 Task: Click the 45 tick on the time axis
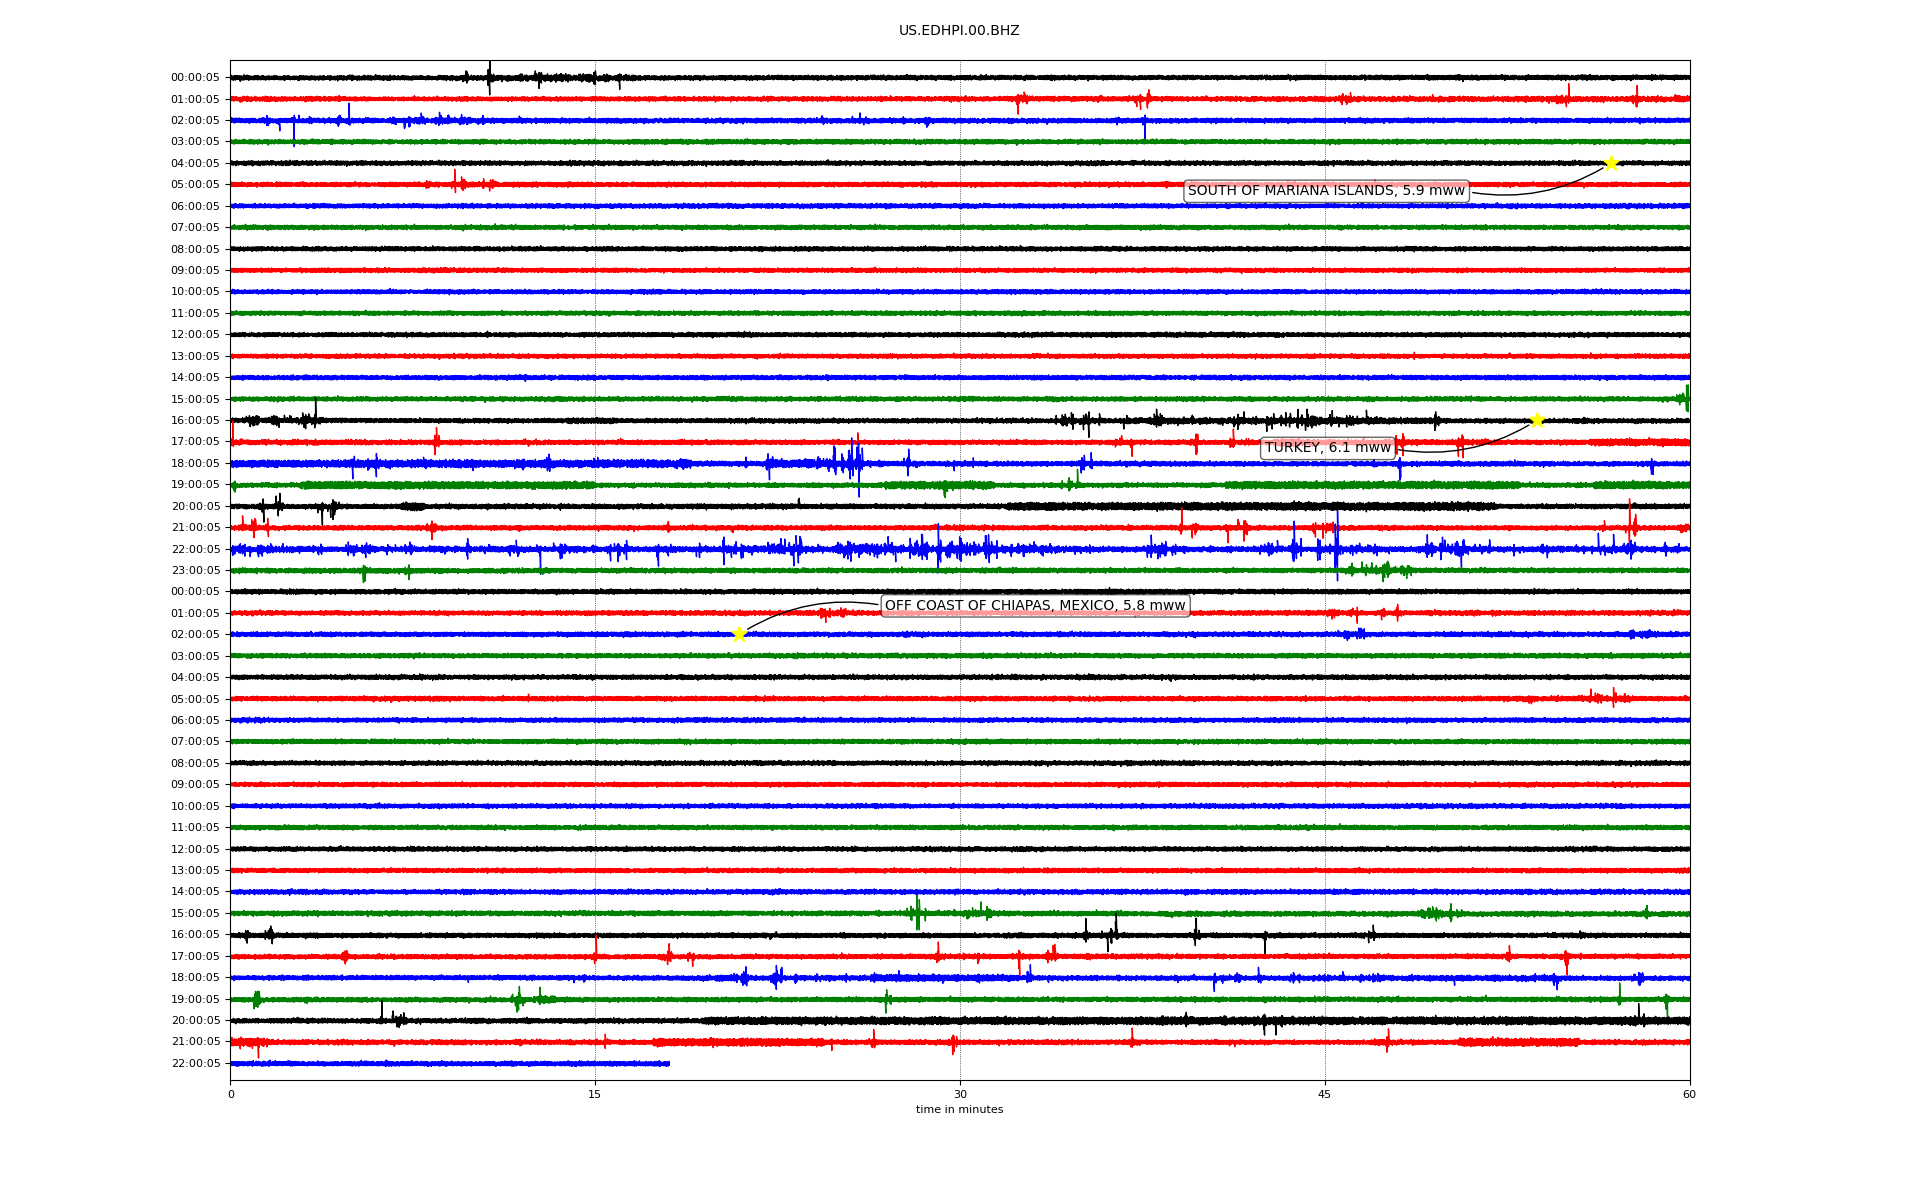click(1325, 1094)
